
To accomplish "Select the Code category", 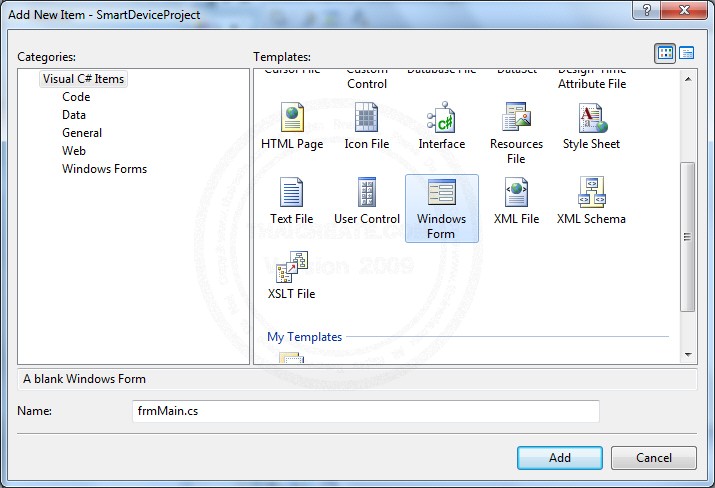I will (76, 97).
